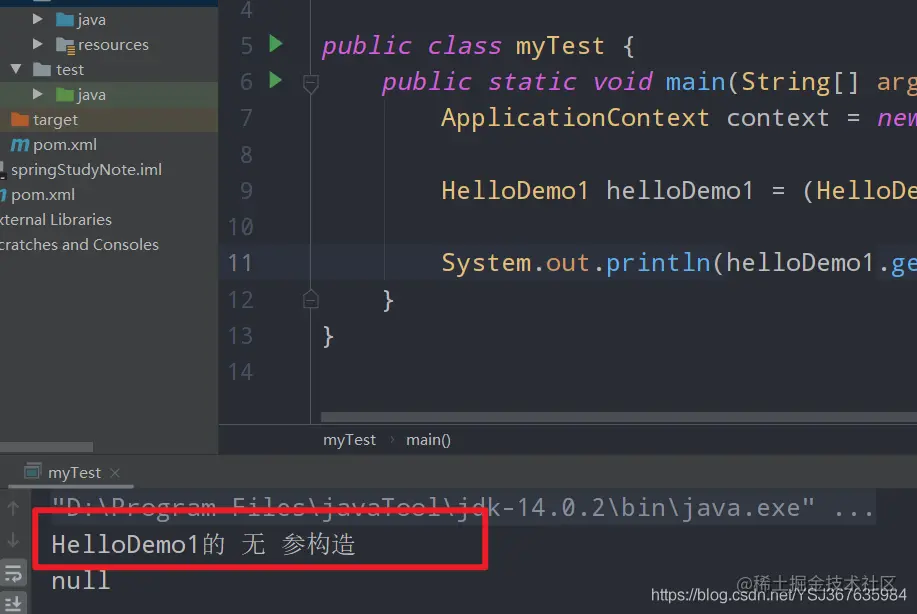
Task: Click the blue java source folder icon
Action: [65, 19]
